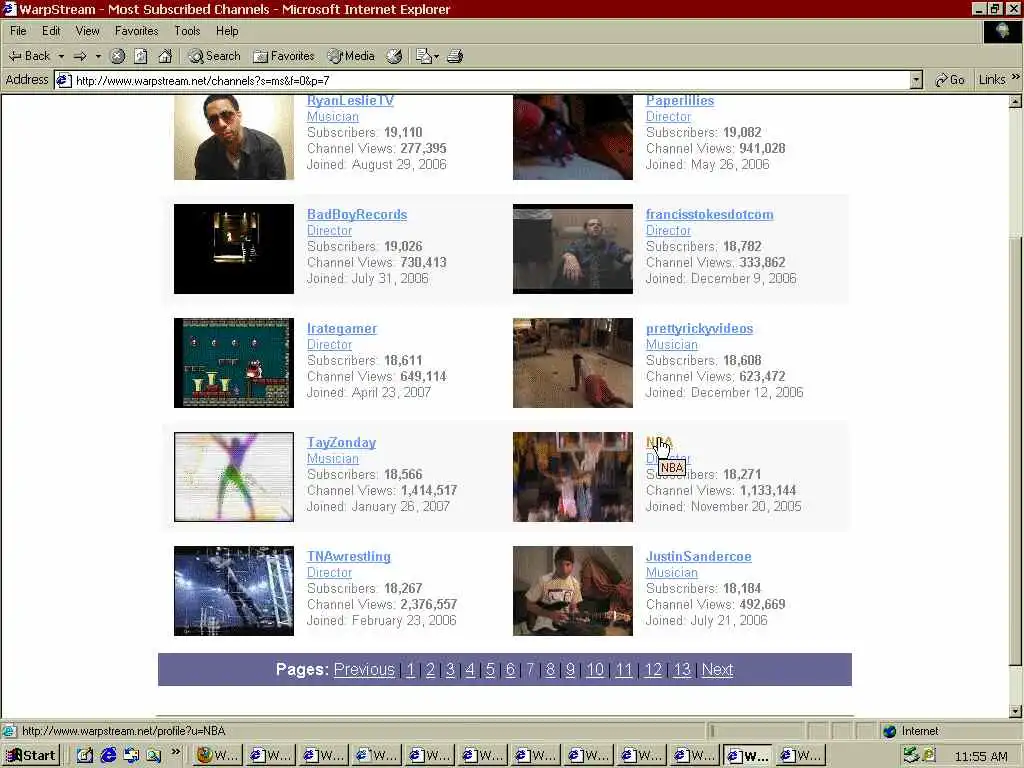Open the prettyrickyvideos channel link
The height and width of the screenshot is (768, 1024).
pyautogui.click(x=699, y=328)
